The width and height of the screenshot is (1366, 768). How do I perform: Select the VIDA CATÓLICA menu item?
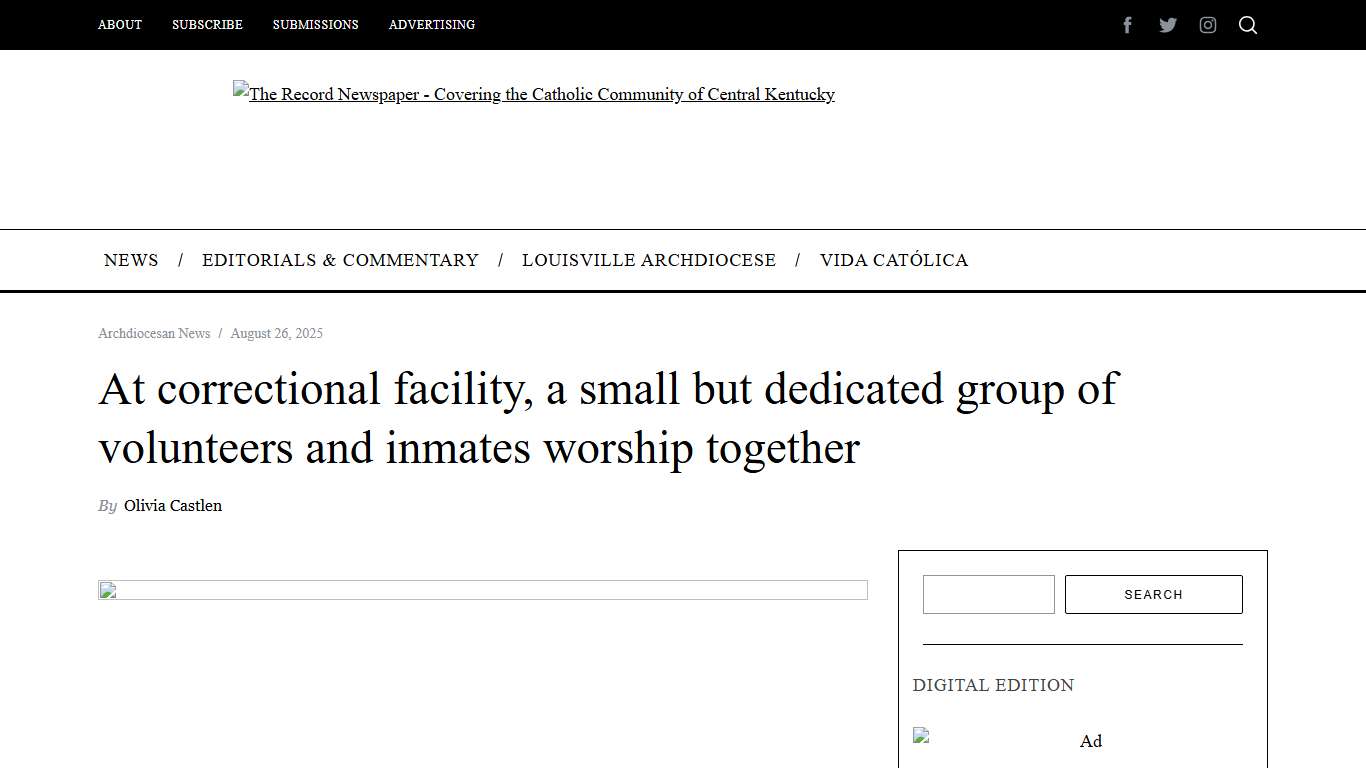tap(893, 260)
